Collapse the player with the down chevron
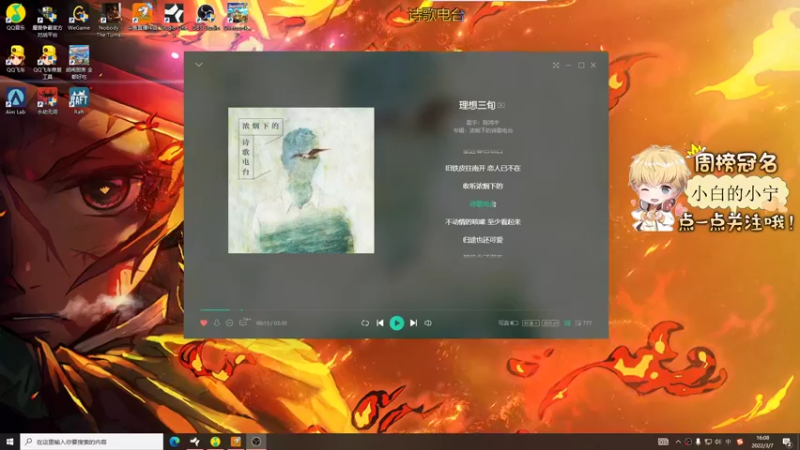 pyautogui.click(x=199, y=65)
